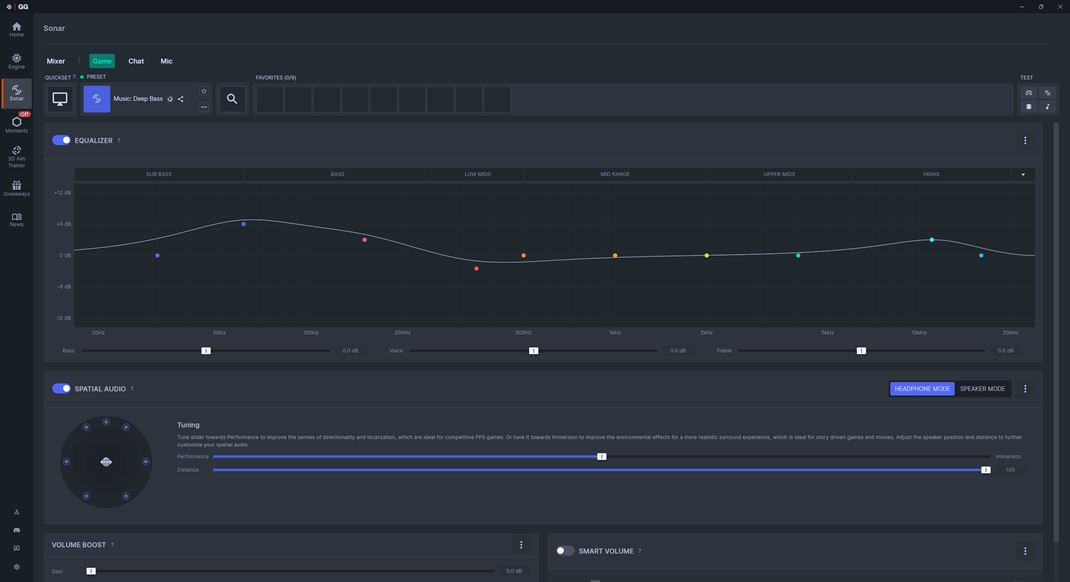Open the Engine section in sidebar
The height and width of the screenshot is (582, 1070).
click(x=16, y=61)
